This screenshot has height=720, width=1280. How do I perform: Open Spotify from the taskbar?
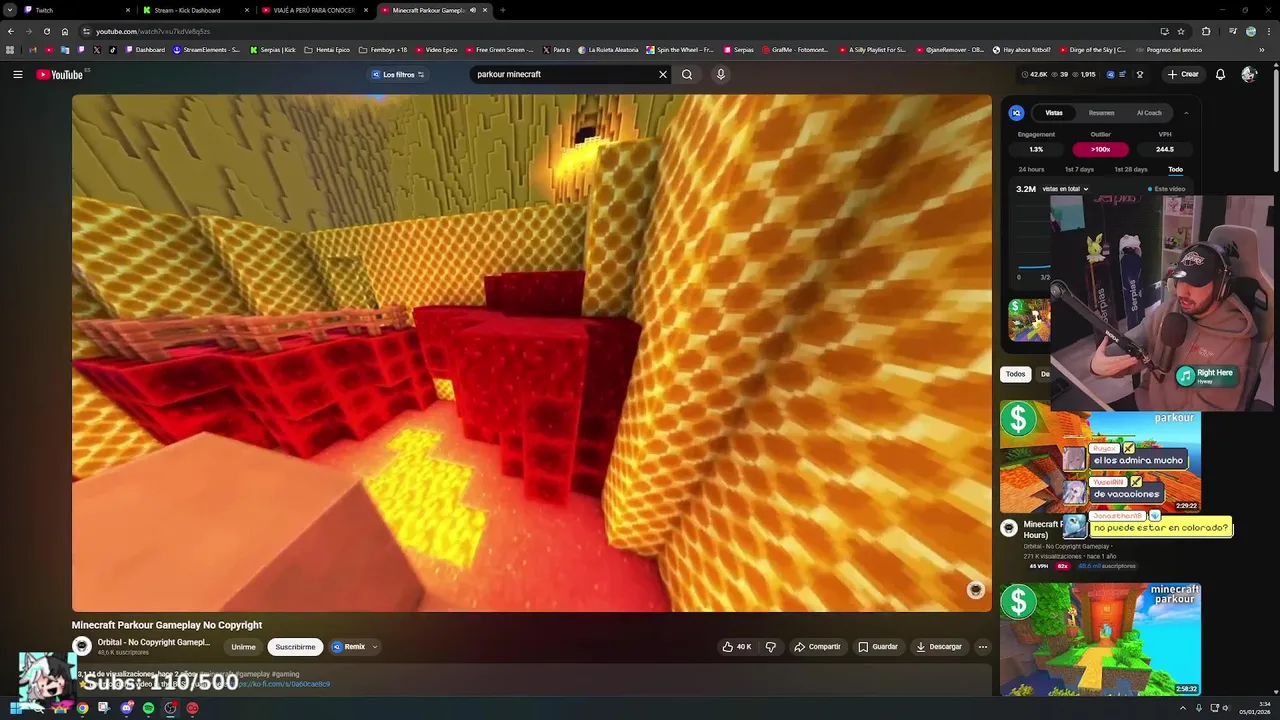point(148,708)
